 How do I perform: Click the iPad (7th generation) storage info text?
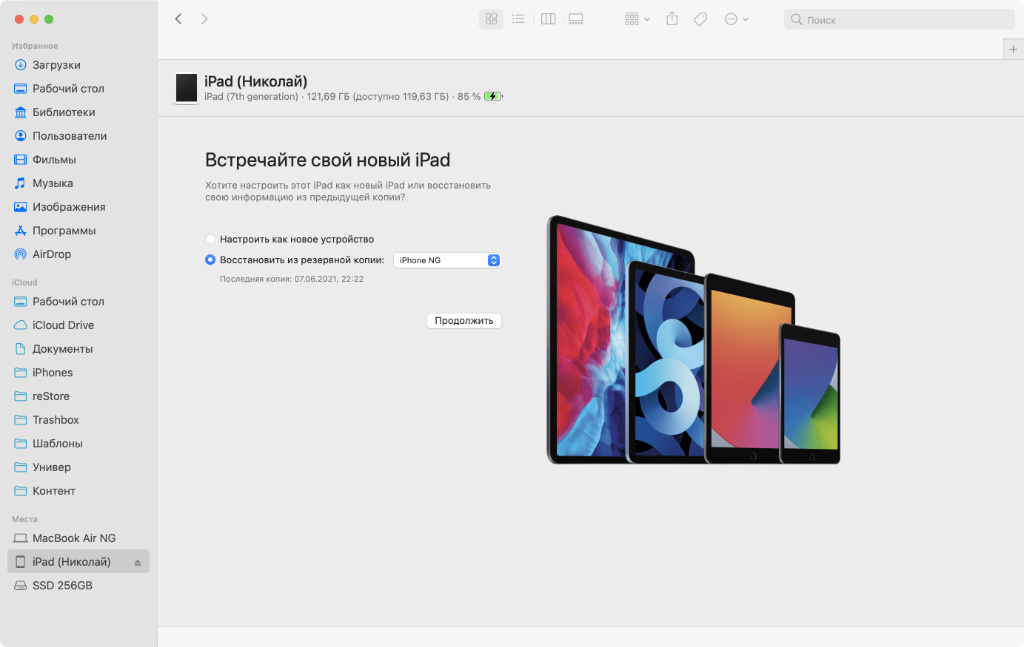click(342, 97)
